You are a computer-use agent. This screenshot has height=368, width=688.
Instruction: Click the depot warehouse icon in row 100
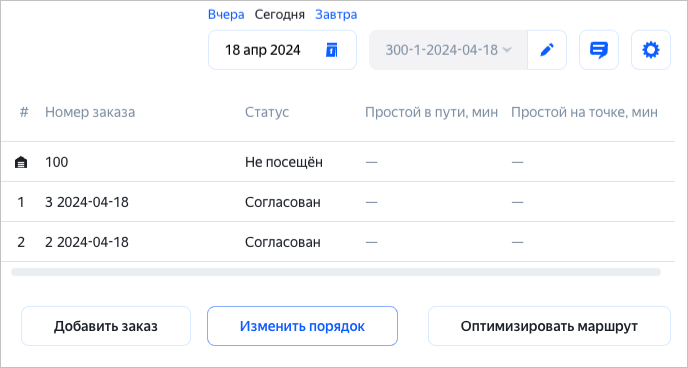[x=21, y=162]
